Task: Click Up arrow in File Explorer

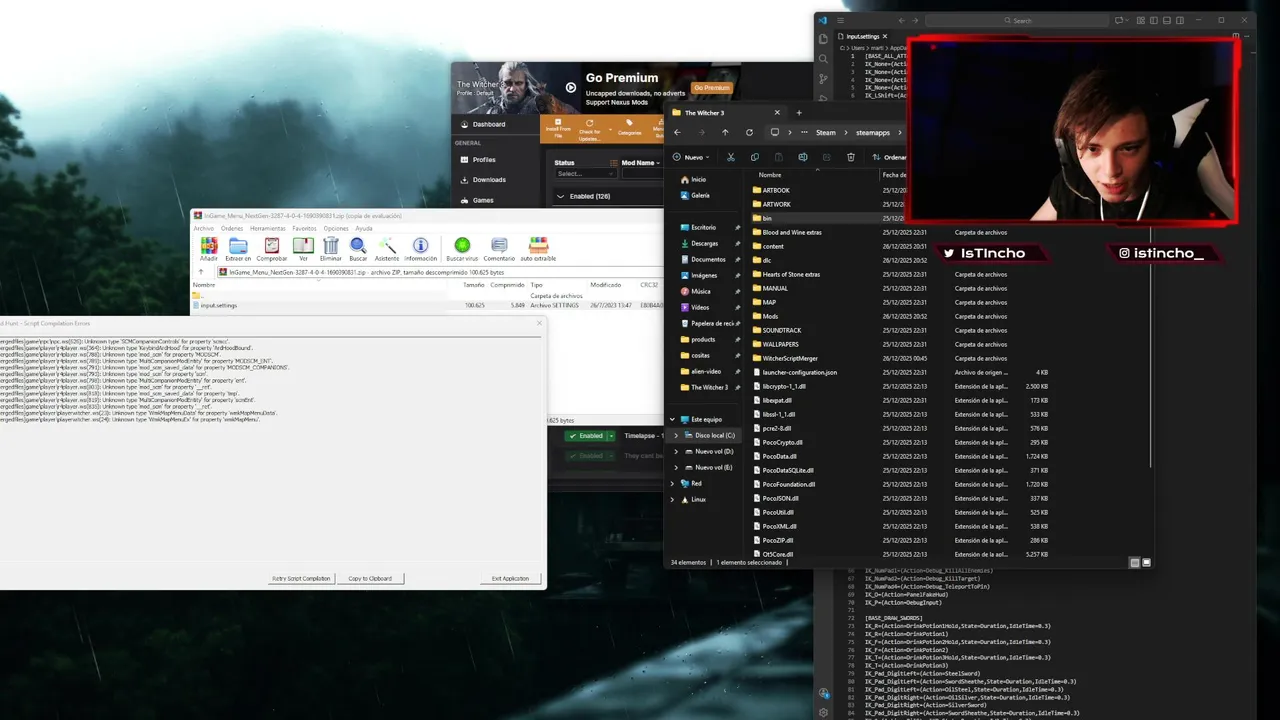Action: (725, 132)
